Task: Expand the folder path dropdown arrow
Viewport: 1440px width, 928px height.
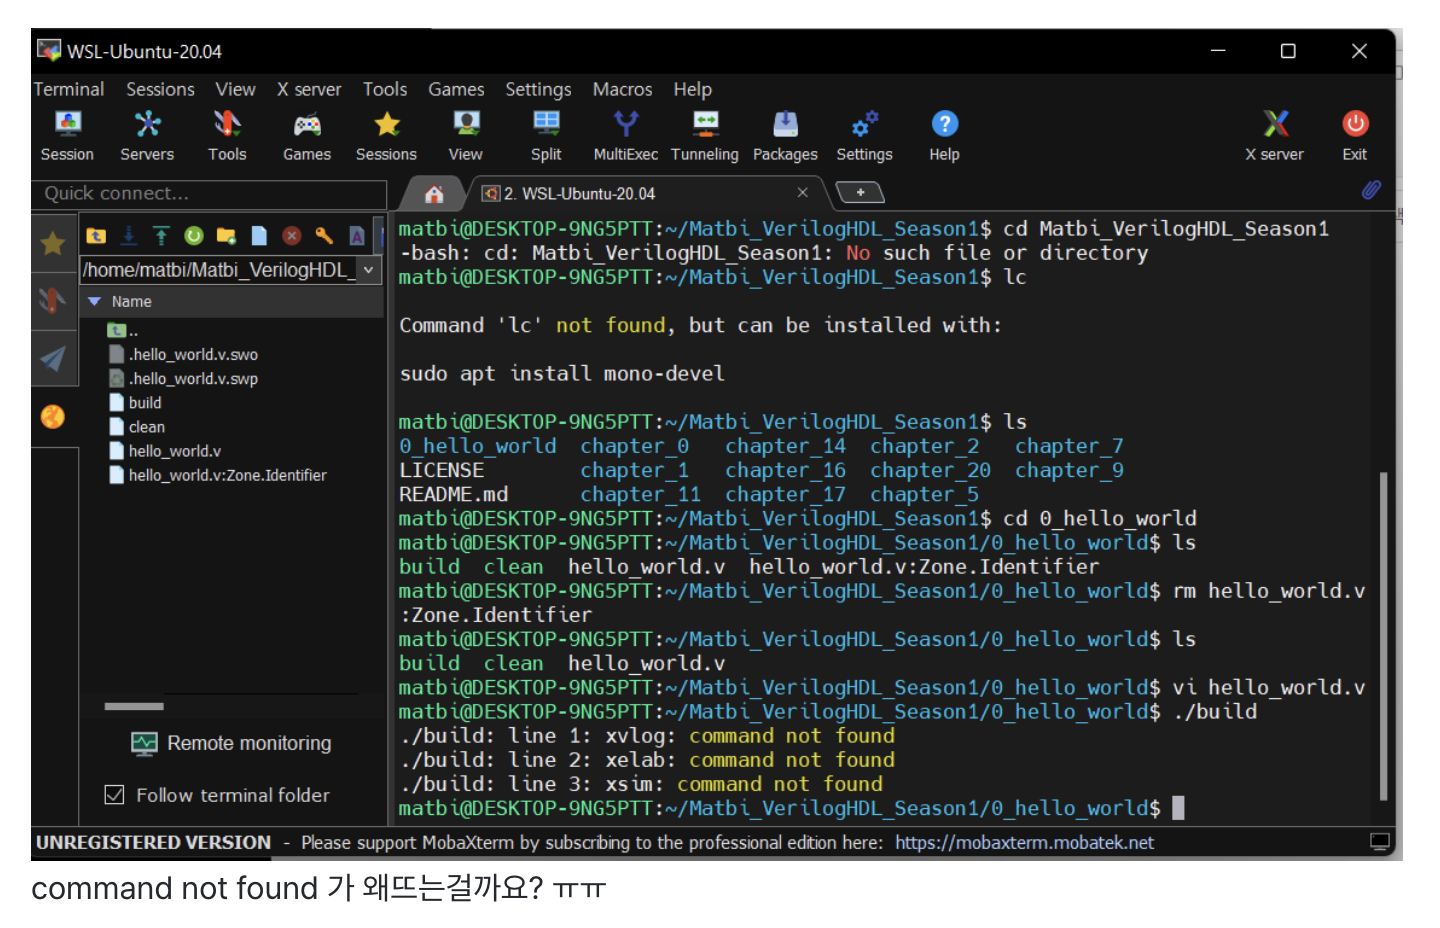Action: 368,270
